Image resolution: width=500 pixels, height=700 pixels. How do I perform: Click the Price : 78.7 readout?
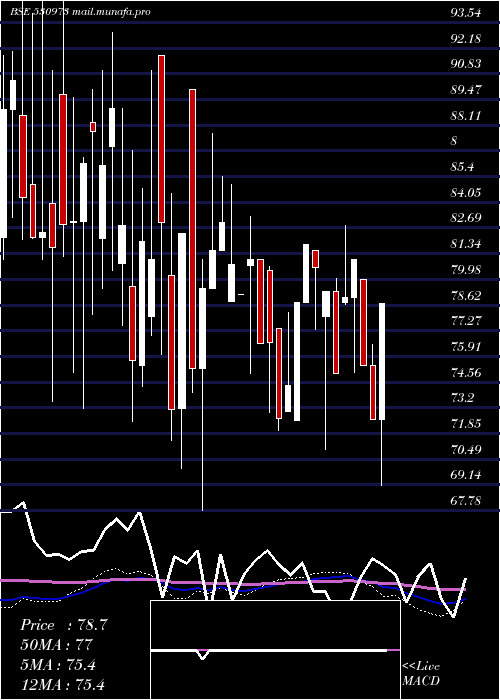tap(64, 625)
